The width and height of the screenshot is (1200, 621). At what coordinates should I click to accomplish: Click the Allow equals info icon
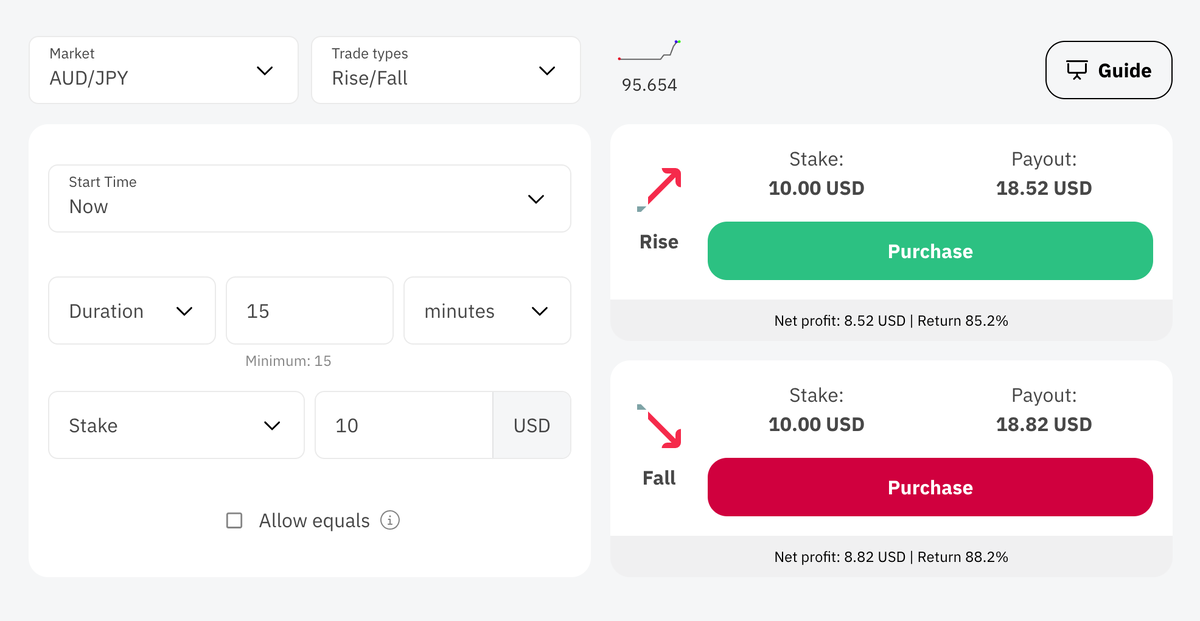pos(390,520)
